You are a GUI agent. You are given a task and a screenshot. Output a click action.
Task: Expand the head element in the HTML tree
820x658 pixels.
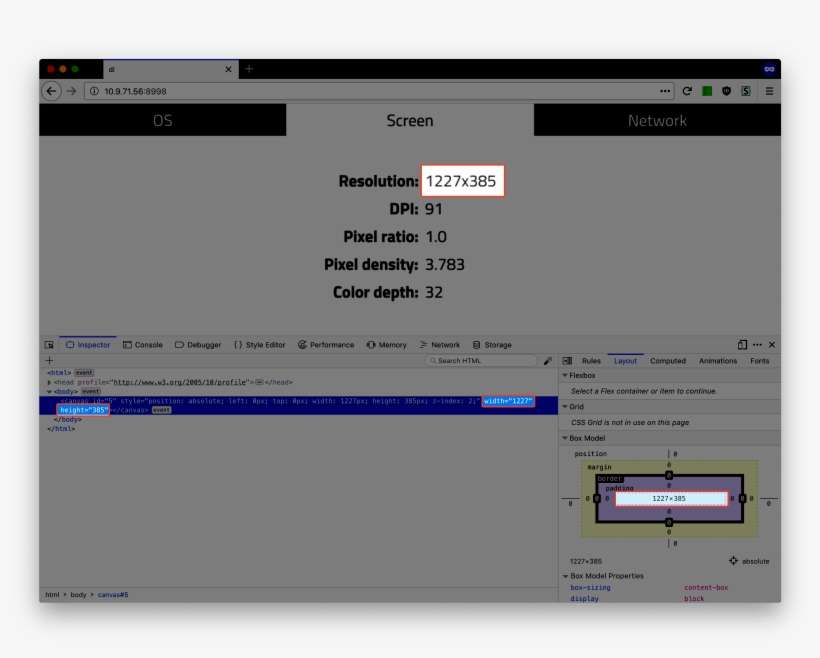[49, 382]
